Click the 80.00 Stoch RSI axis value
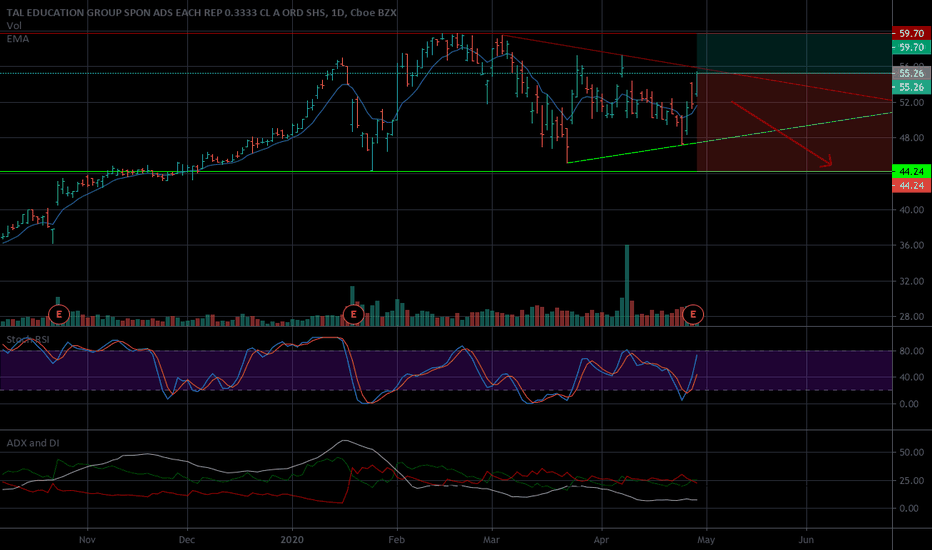The height and width of the screenshot is (550, 932). click(912, 351)
